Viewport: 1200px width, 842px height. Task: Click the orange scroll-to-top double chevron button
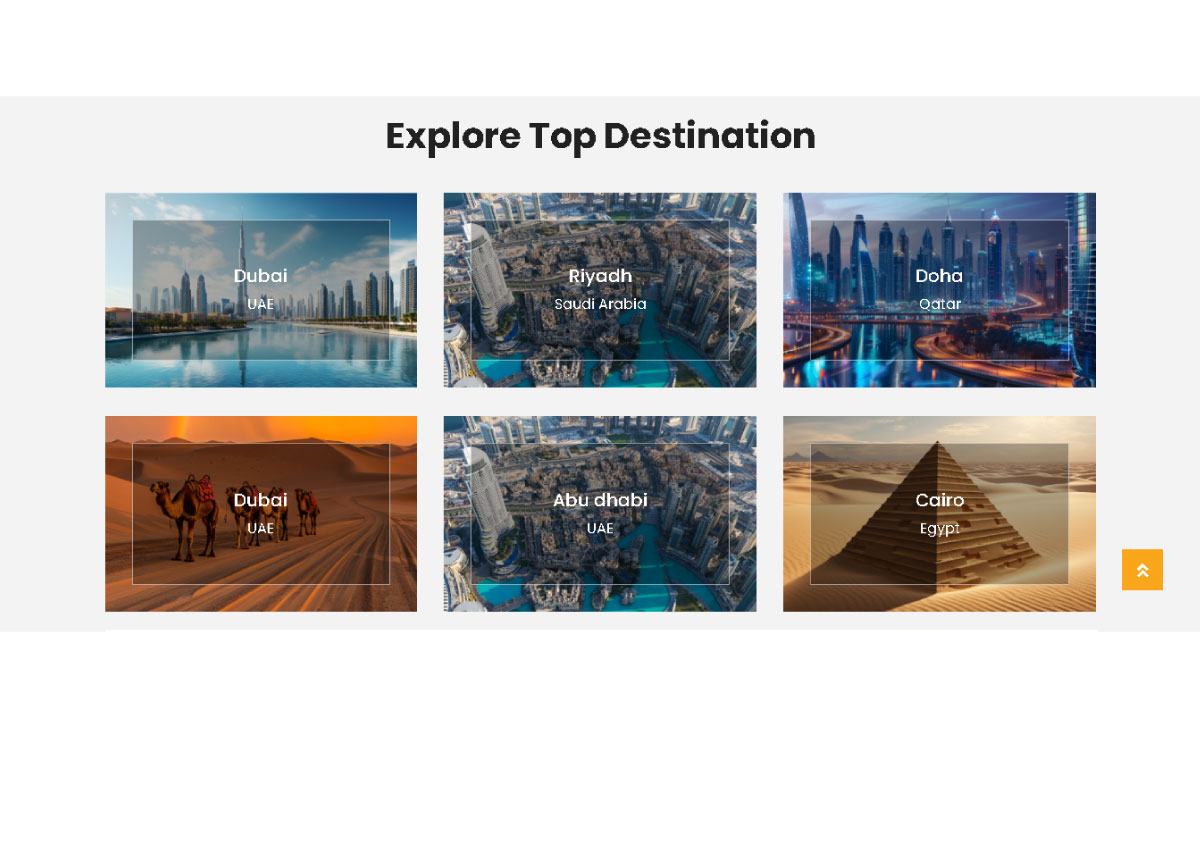[1142, 570]
